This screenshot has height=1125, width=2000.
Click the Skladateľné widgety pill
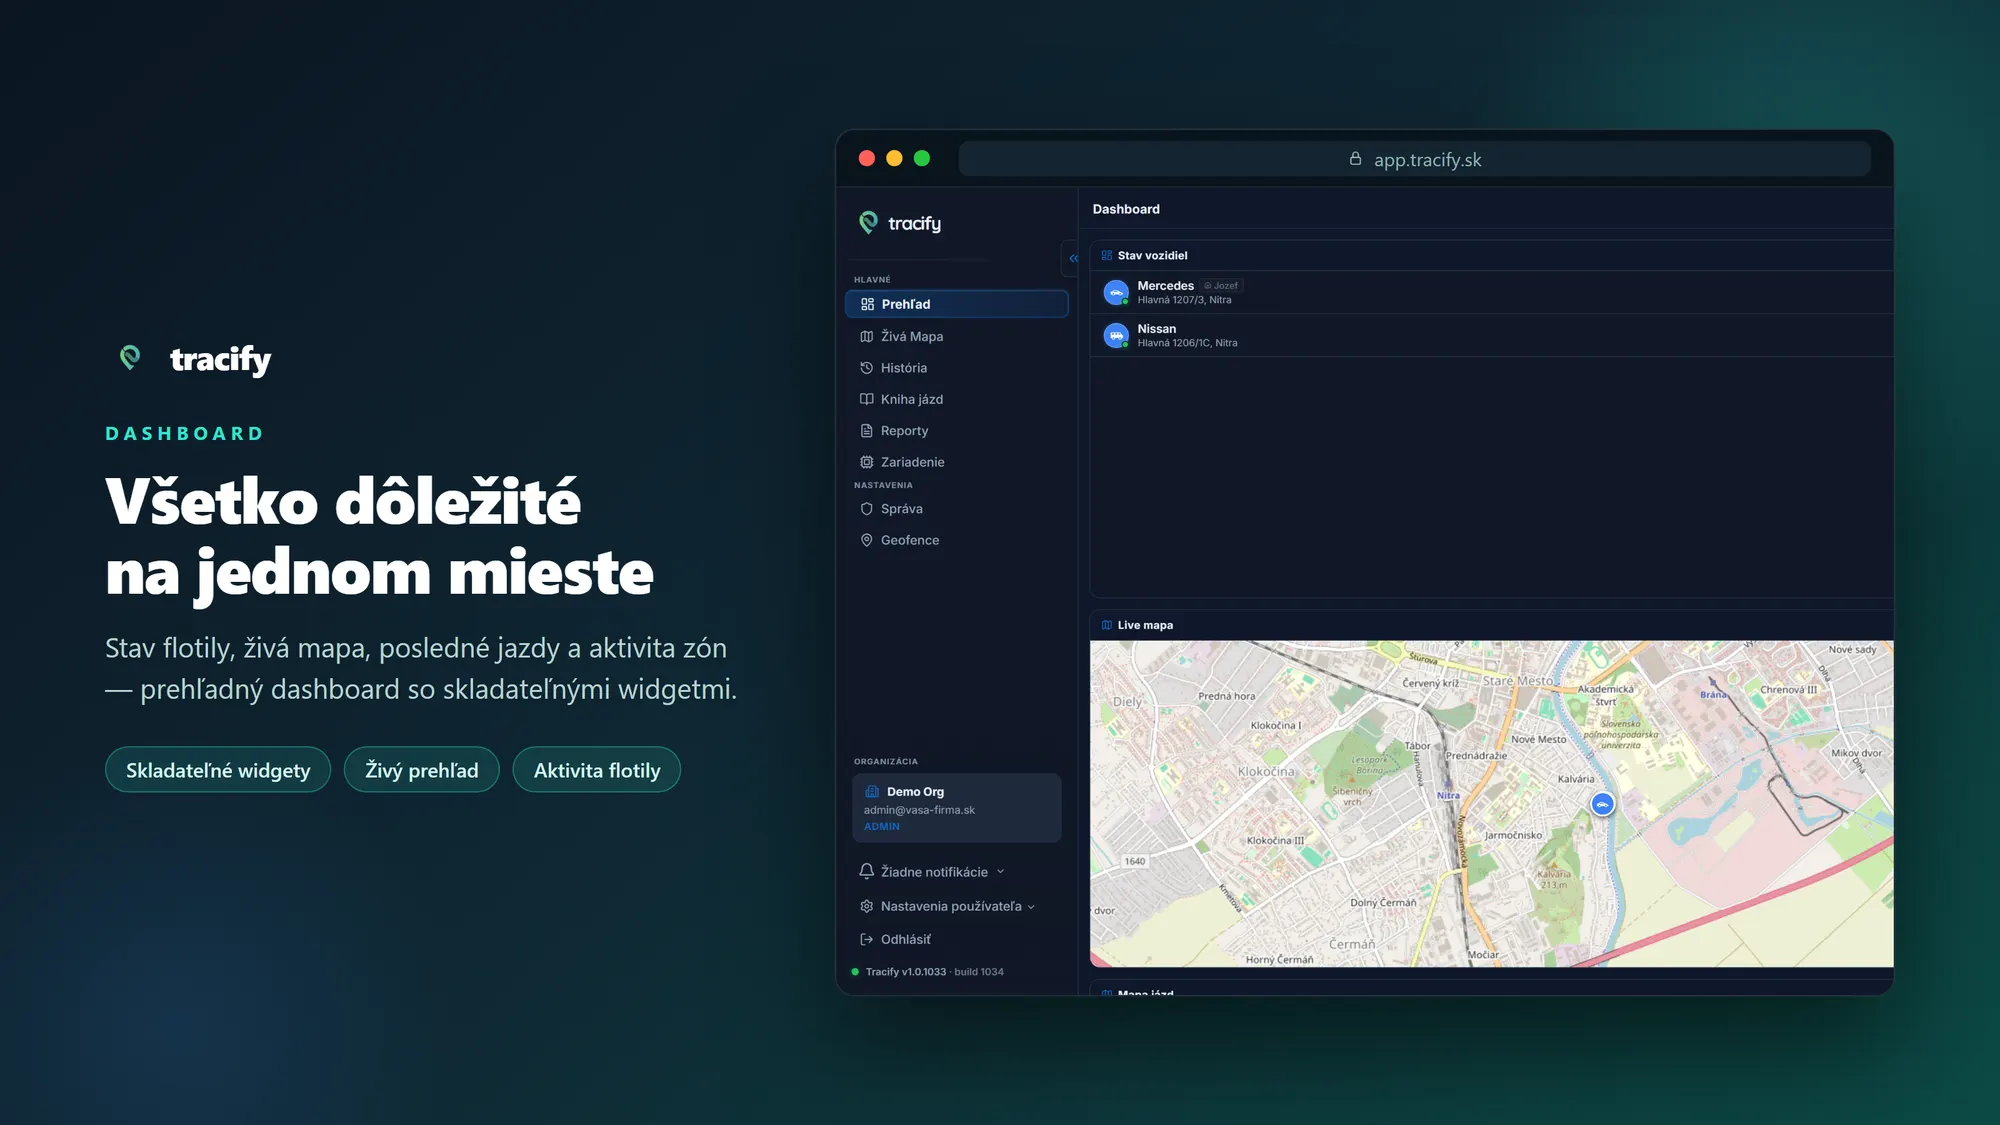[218, 770]
